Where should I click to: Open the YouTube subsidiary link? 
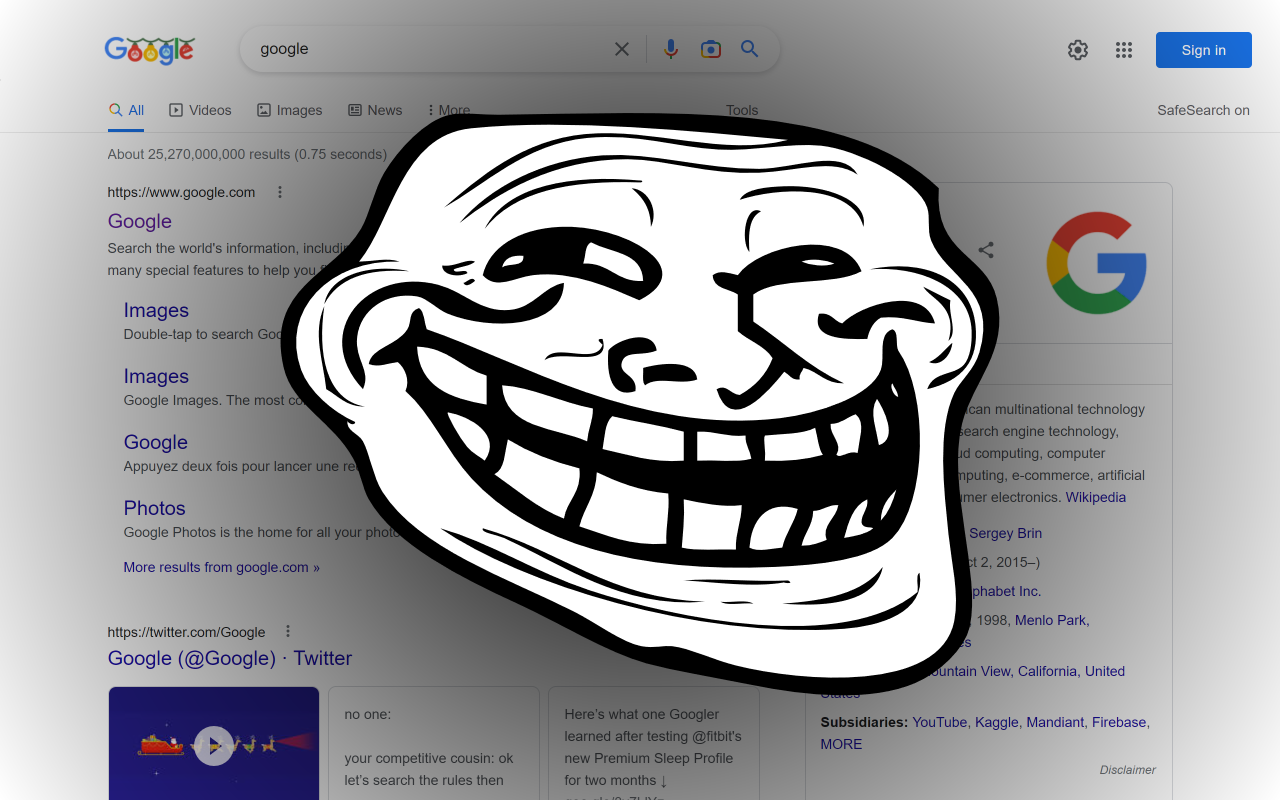(939, 722)
